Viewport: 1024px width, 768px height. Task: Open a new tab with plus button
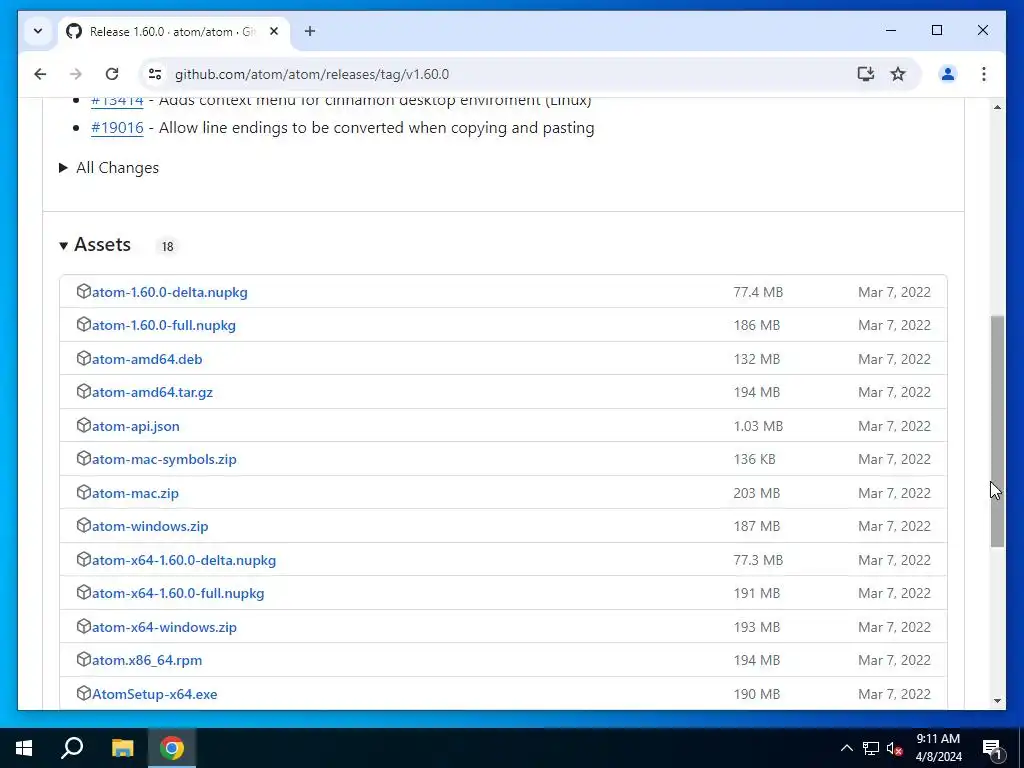pos(310,31)
